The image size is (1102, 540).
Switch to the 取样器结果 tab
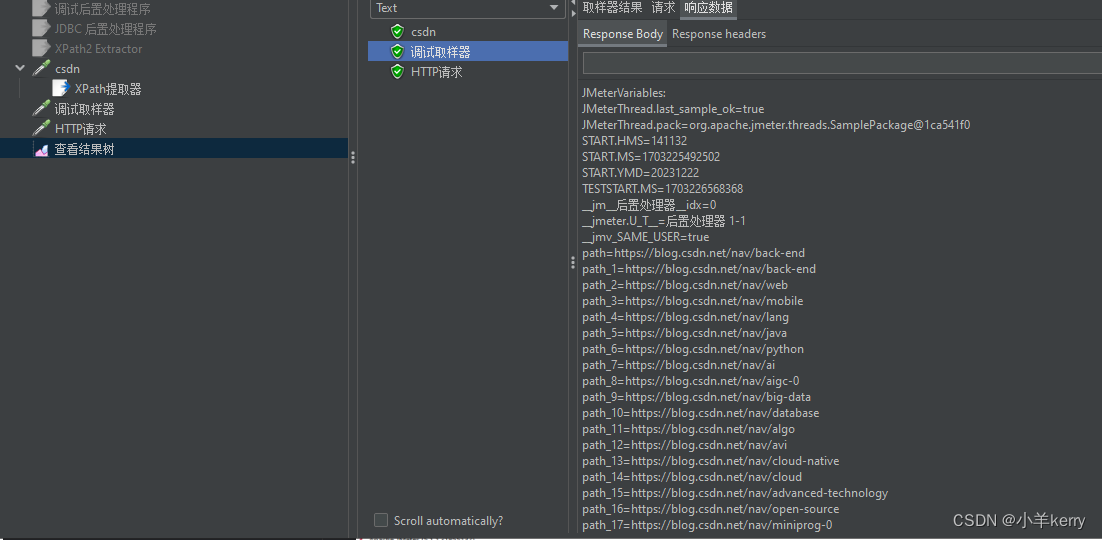[612, 8]
